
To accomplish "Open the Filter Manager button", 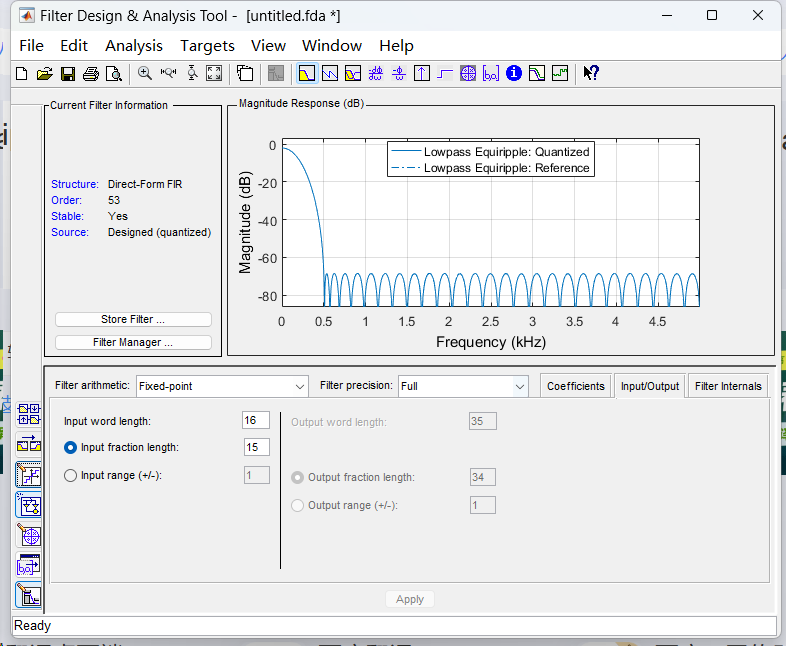I will 133,342.
